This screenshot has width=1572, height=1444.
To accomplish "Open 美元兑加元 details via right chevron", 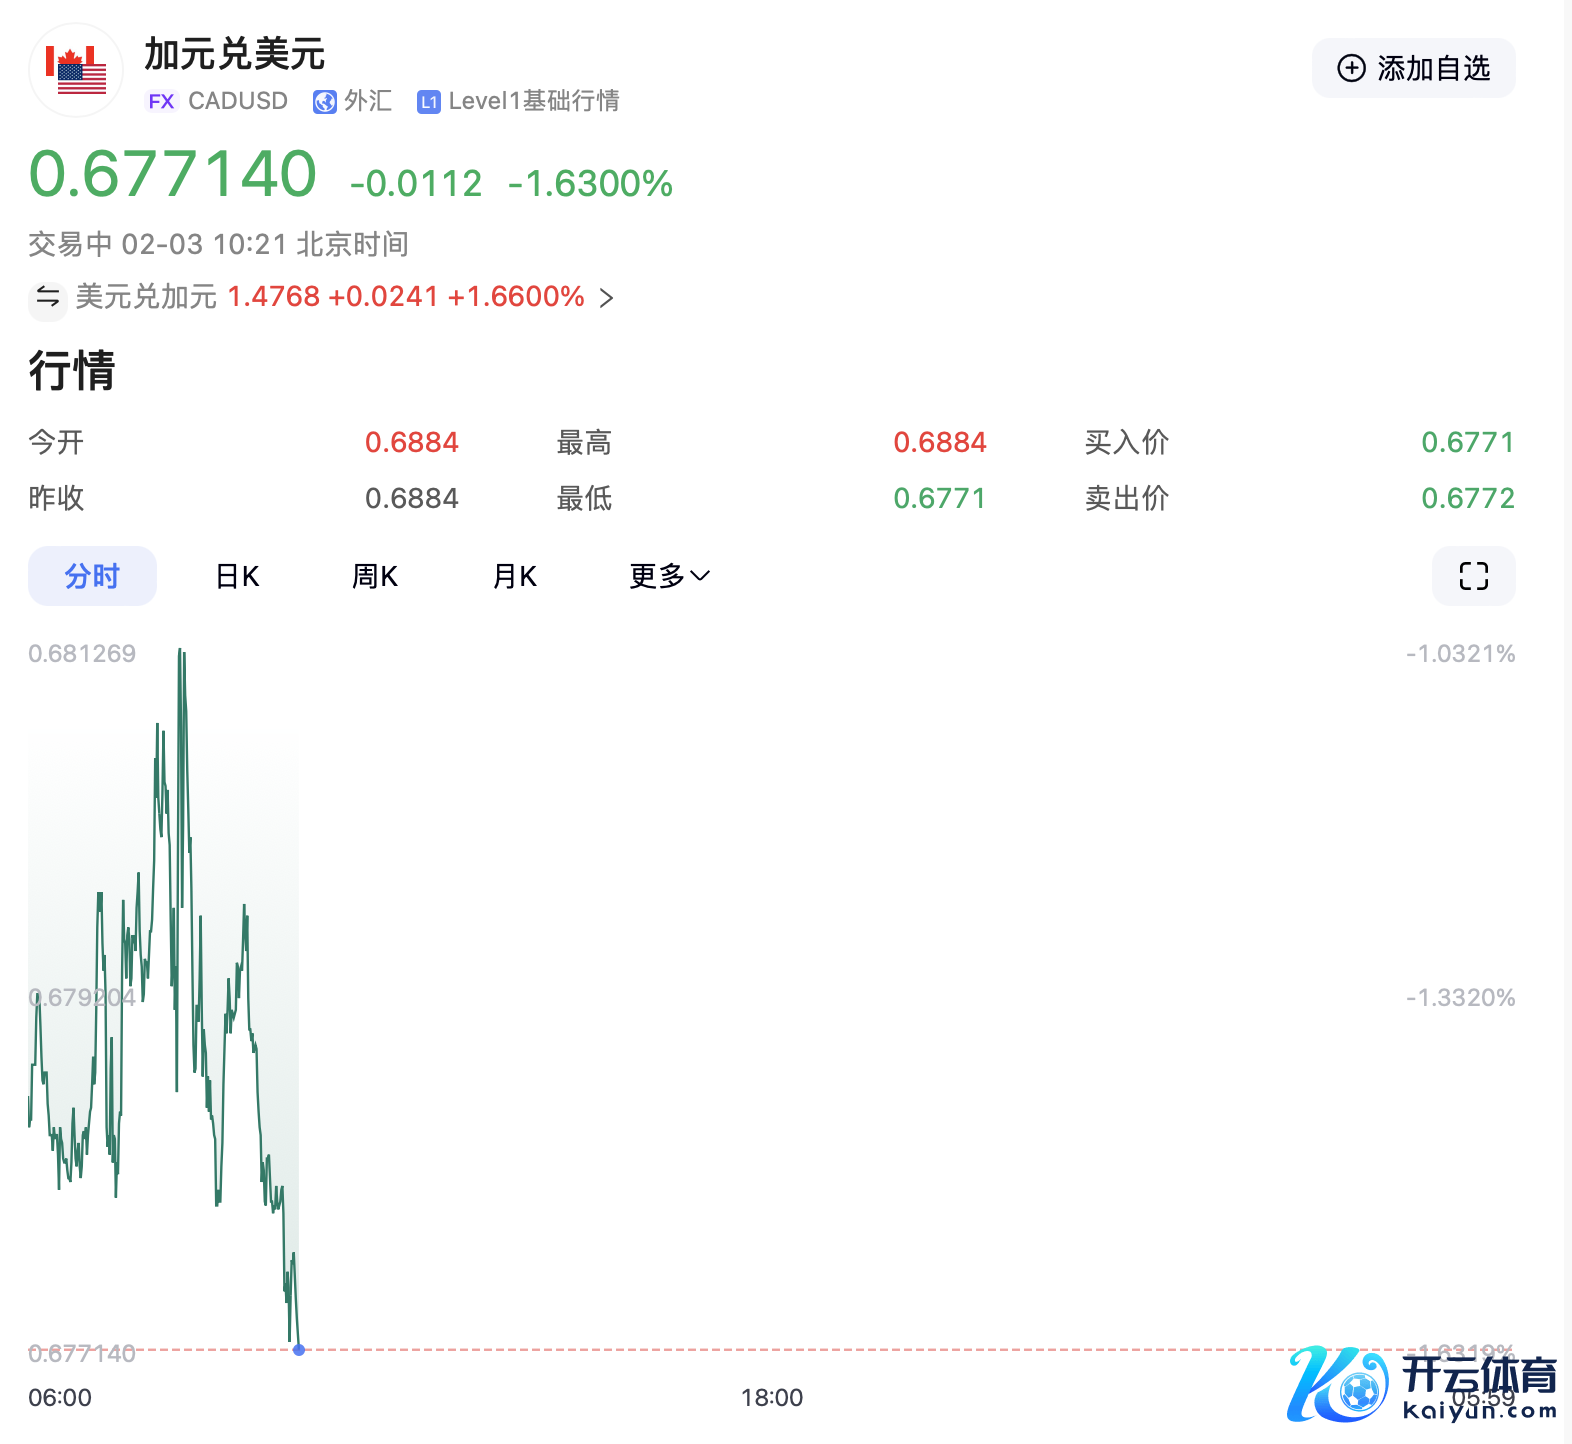I will click(606, 298).
